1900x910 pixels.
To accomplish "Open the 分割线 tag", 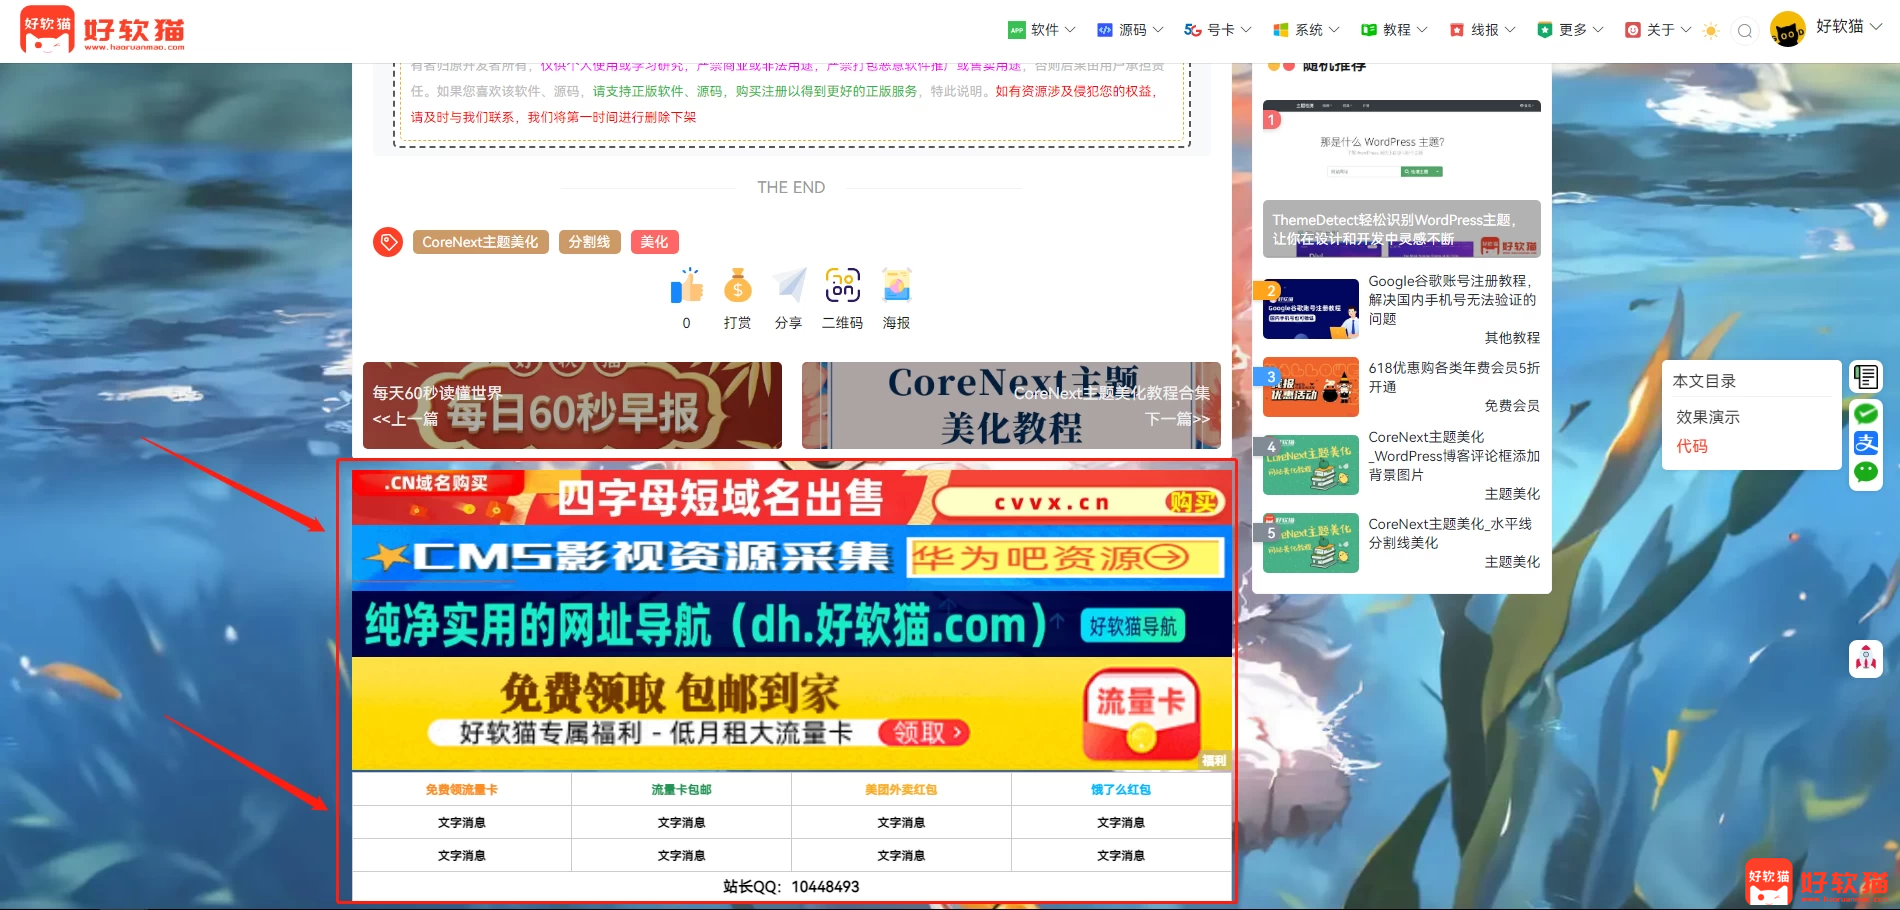I will [x=589, y=242].
